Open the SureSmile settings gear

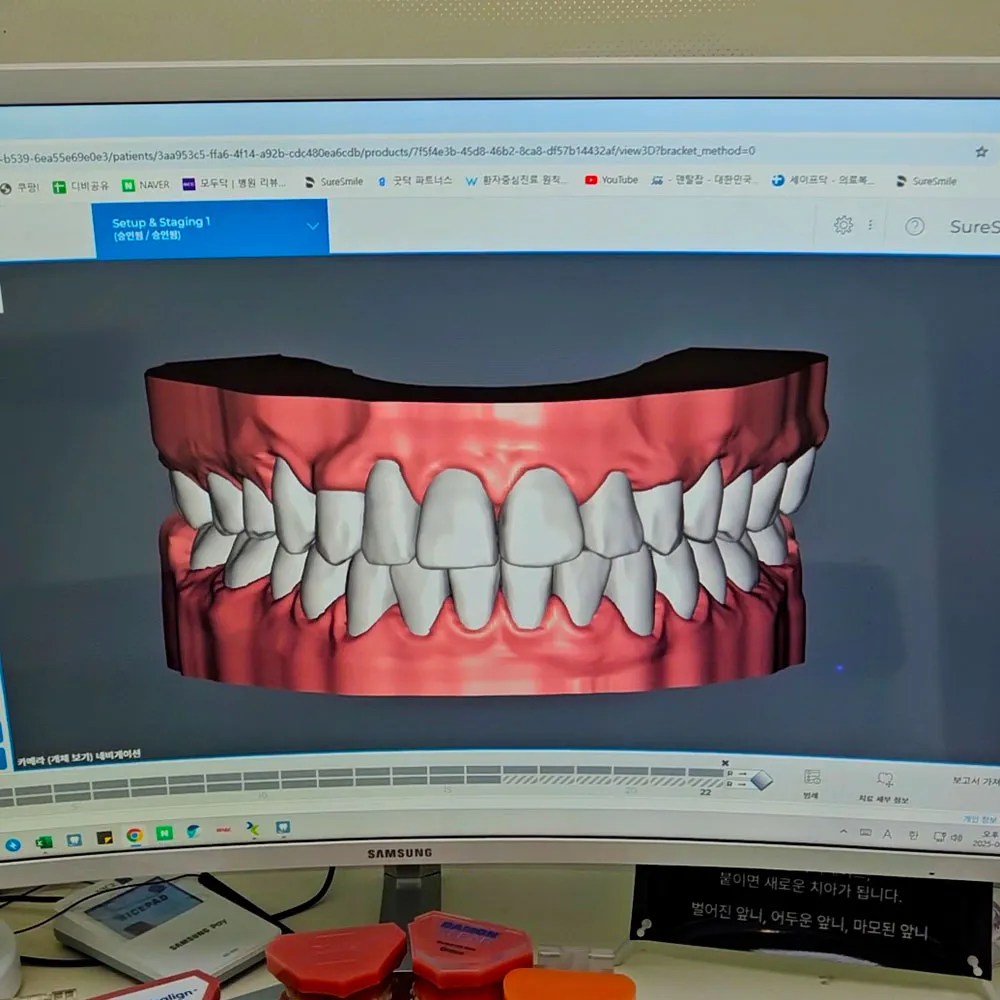click(843, 224)
